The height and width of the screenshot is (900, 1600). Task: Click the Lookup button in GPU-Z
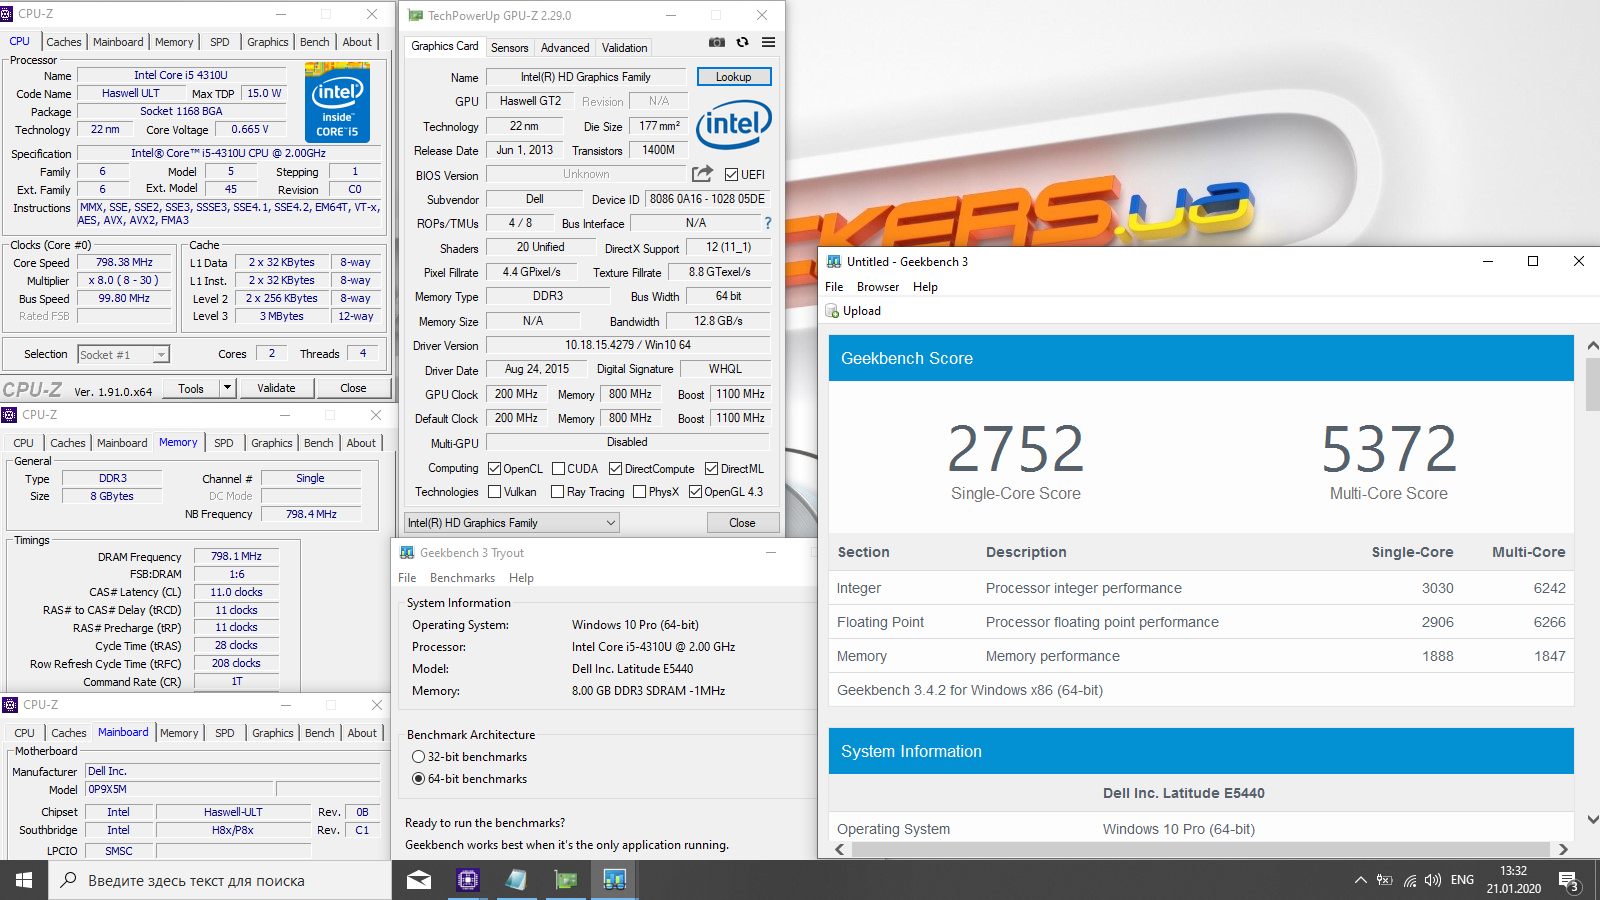tap(733, 77)
